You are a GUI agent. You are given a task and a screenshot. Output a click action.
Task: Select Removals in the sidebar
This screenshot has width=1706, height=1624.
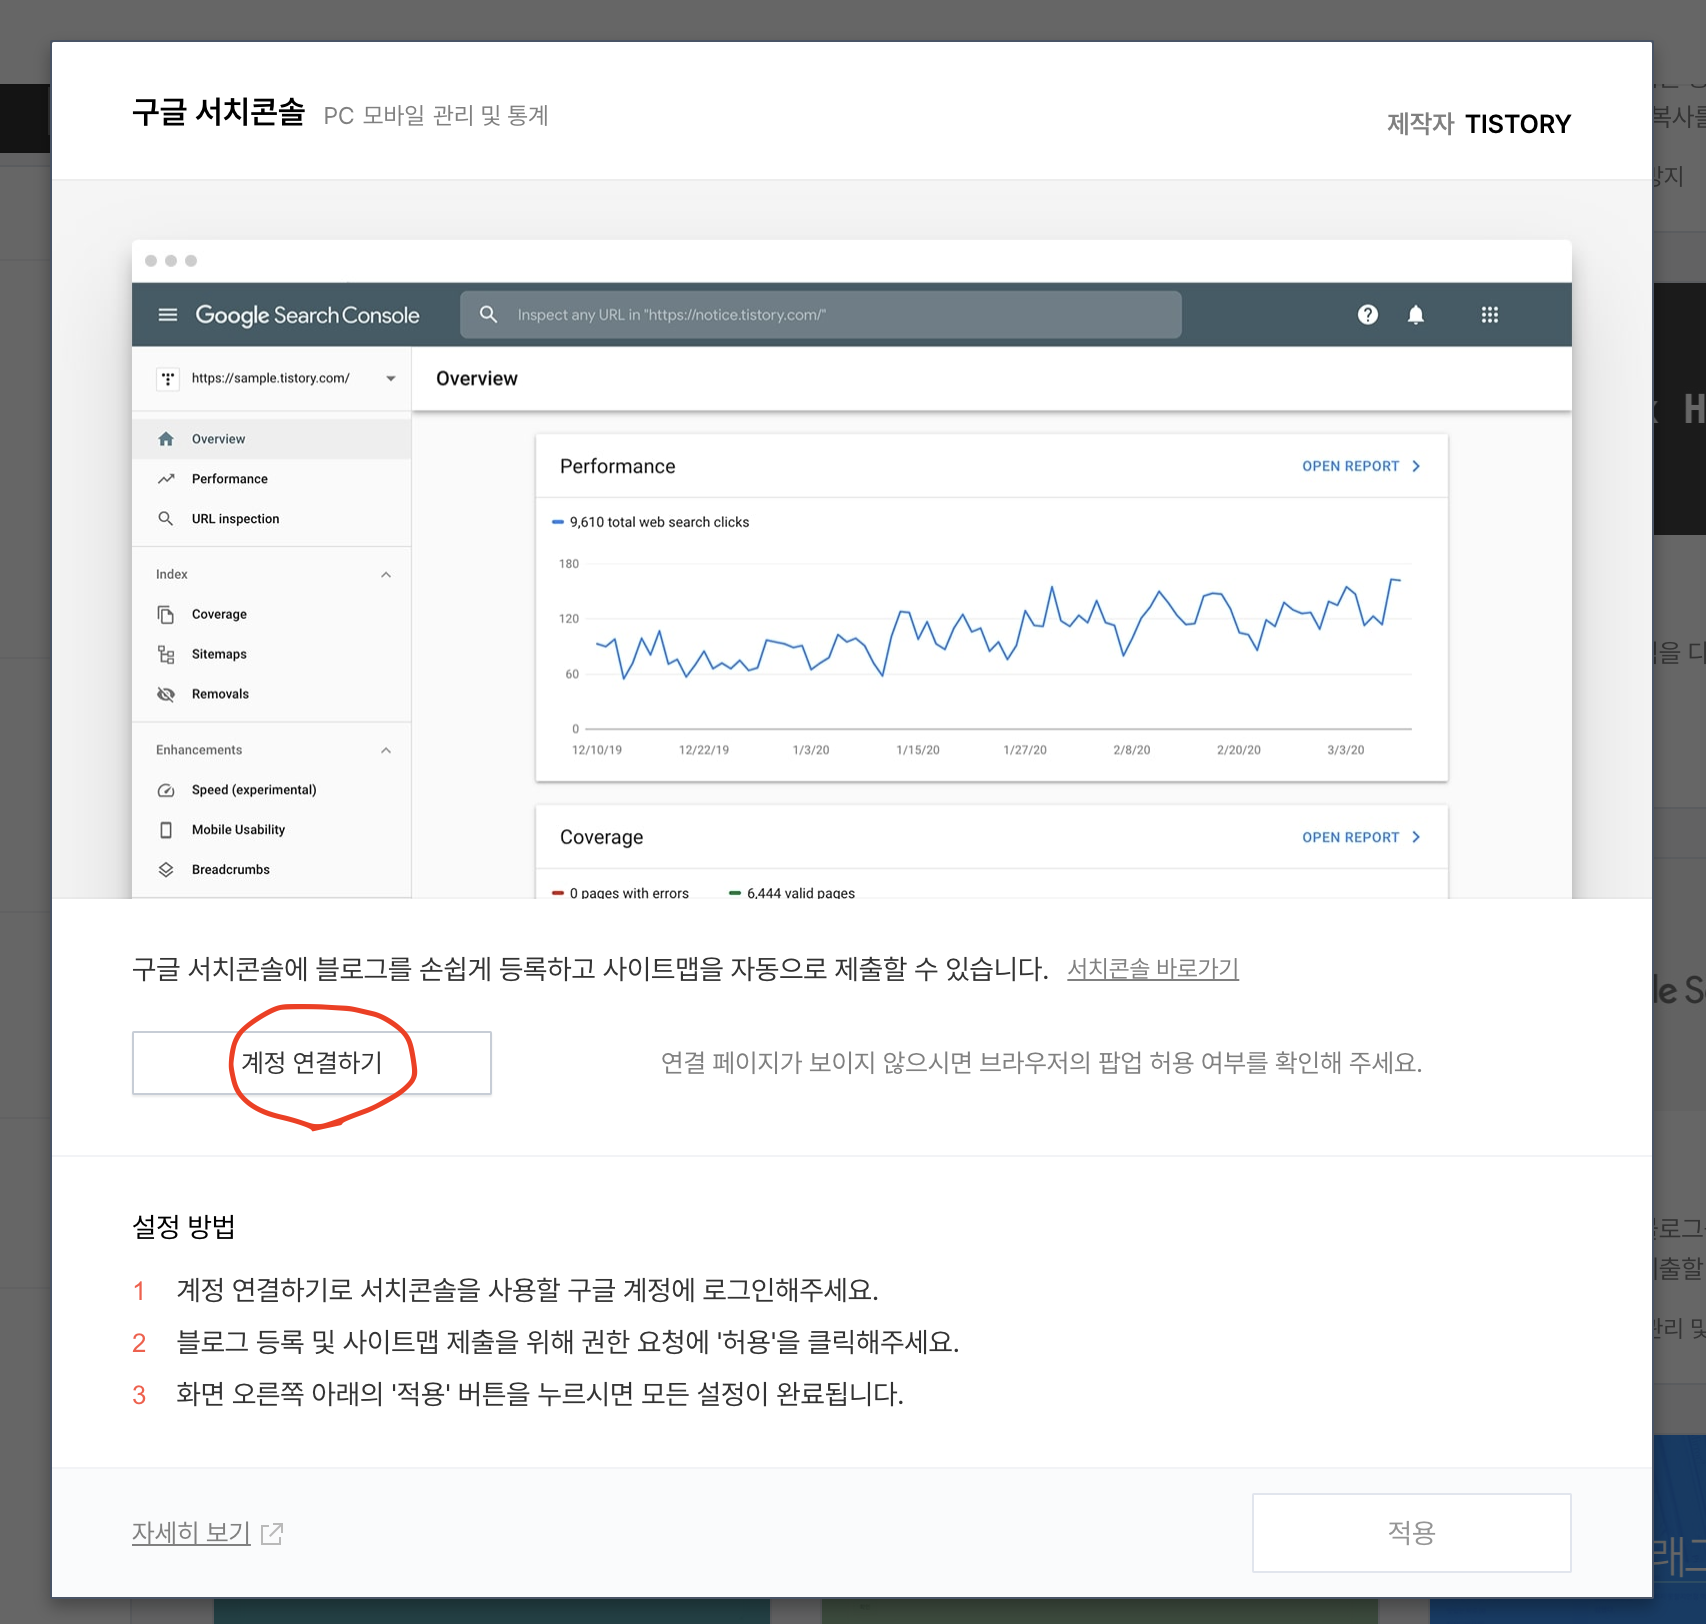tap(271, 694)
